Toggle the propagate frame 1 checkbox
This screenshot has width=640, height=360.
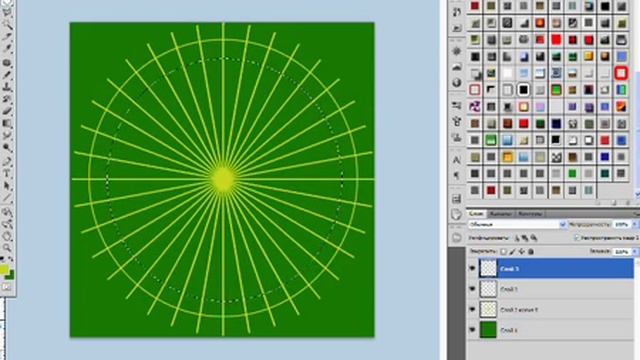[x=576, y=238]
